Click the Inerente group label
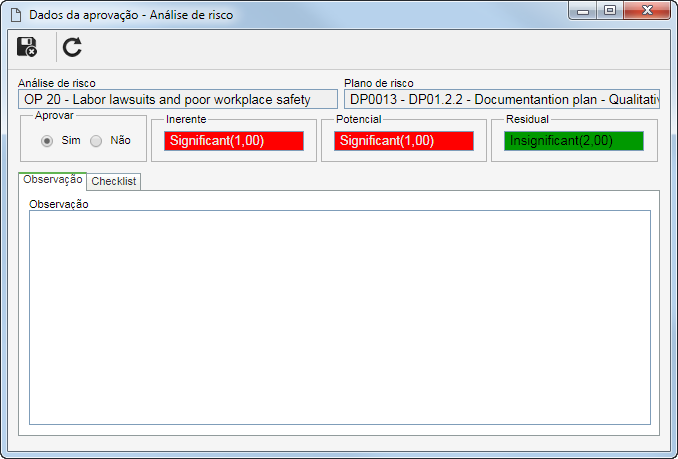Viewport: 678px width, 459px height. tap(186, 119)
